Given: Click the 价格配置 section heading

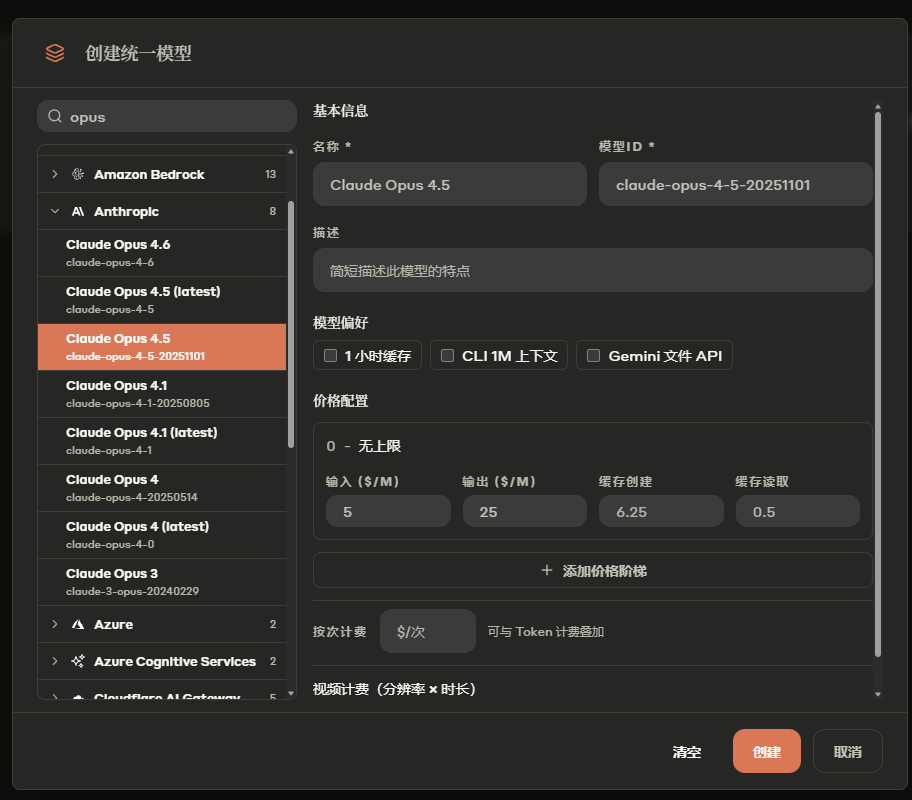Looking at the screenshot, I should tap(340, 401).
